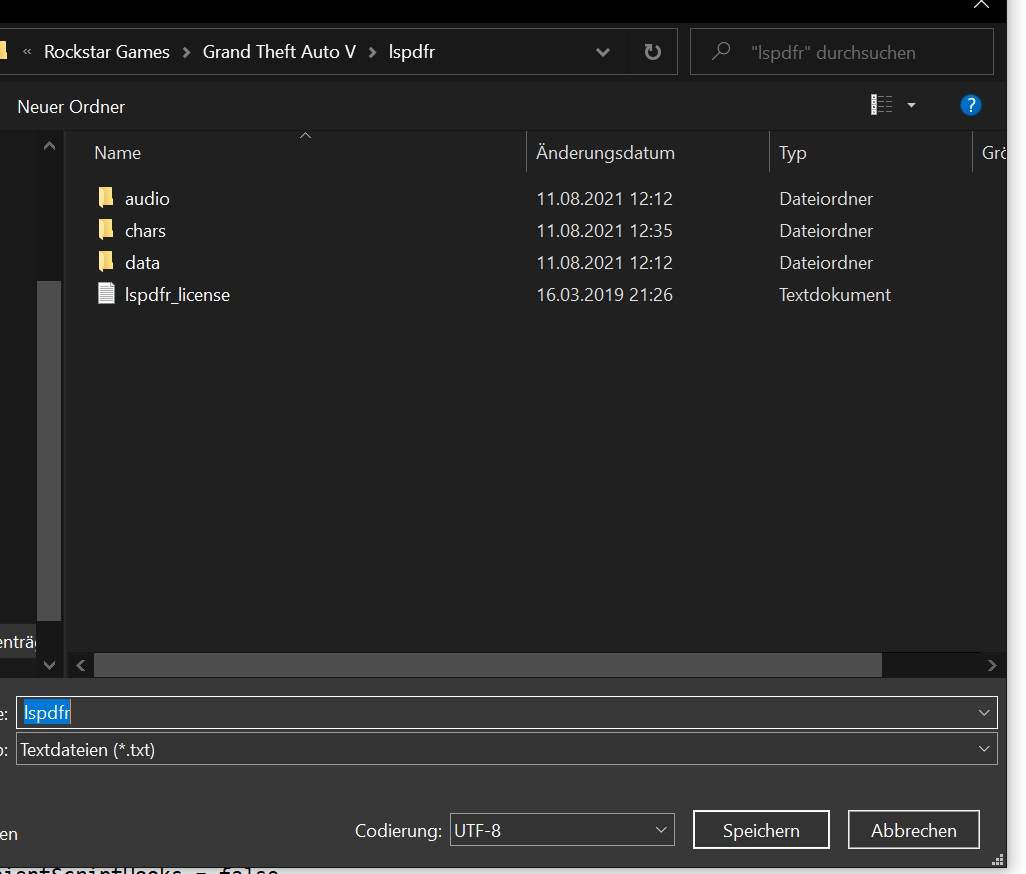Click the view layout icon
This screenshot has height=874, width=1026.
pos(881,105)
